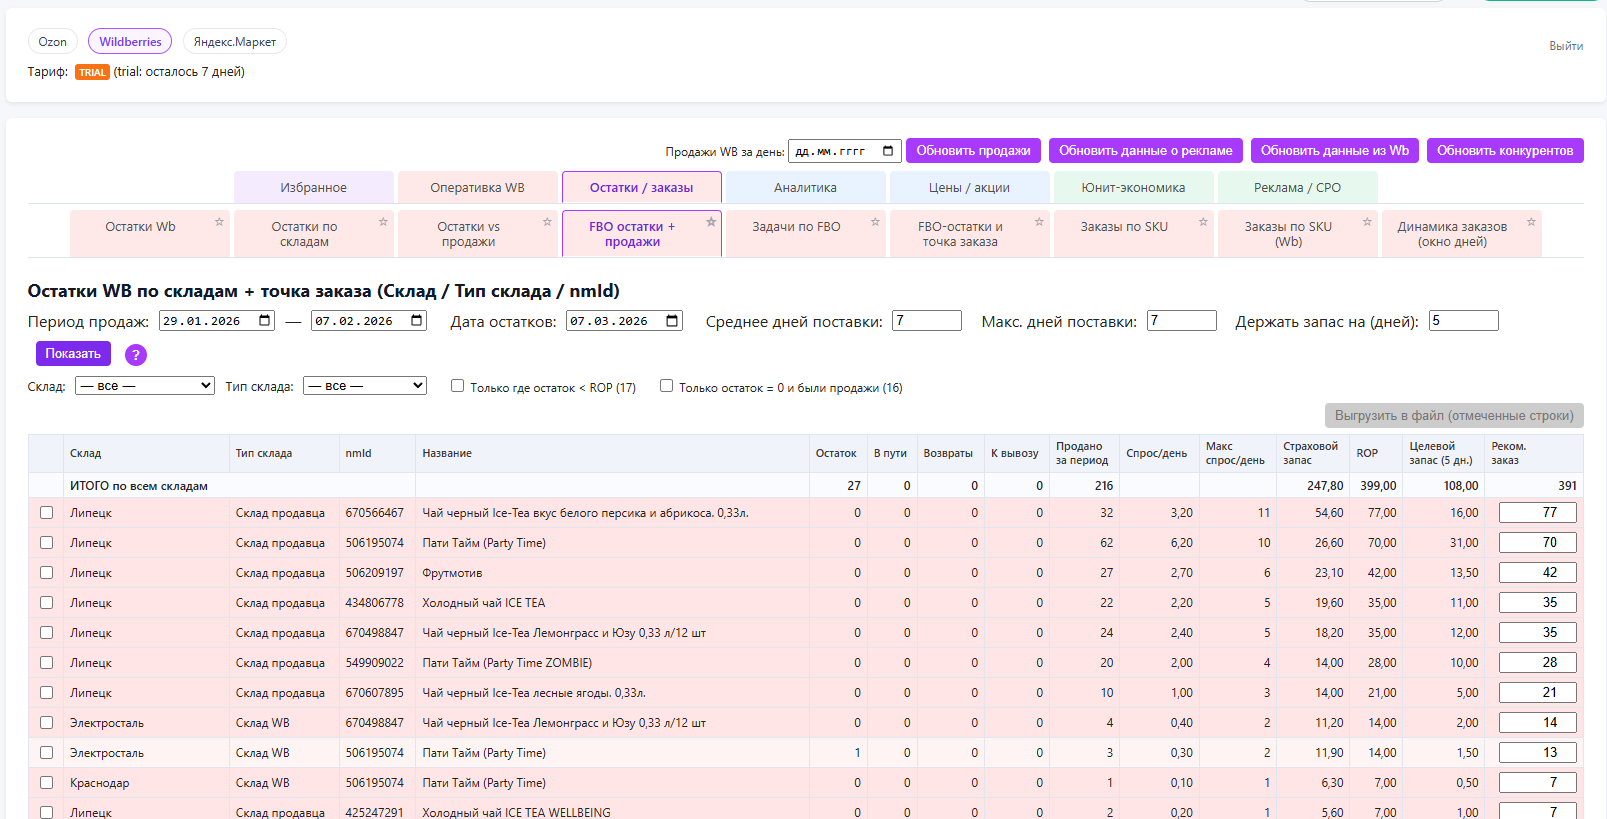Switch to the Оперативка WB tab
Viewport: 1607px width, 819px height.
[x=477, y=187]
